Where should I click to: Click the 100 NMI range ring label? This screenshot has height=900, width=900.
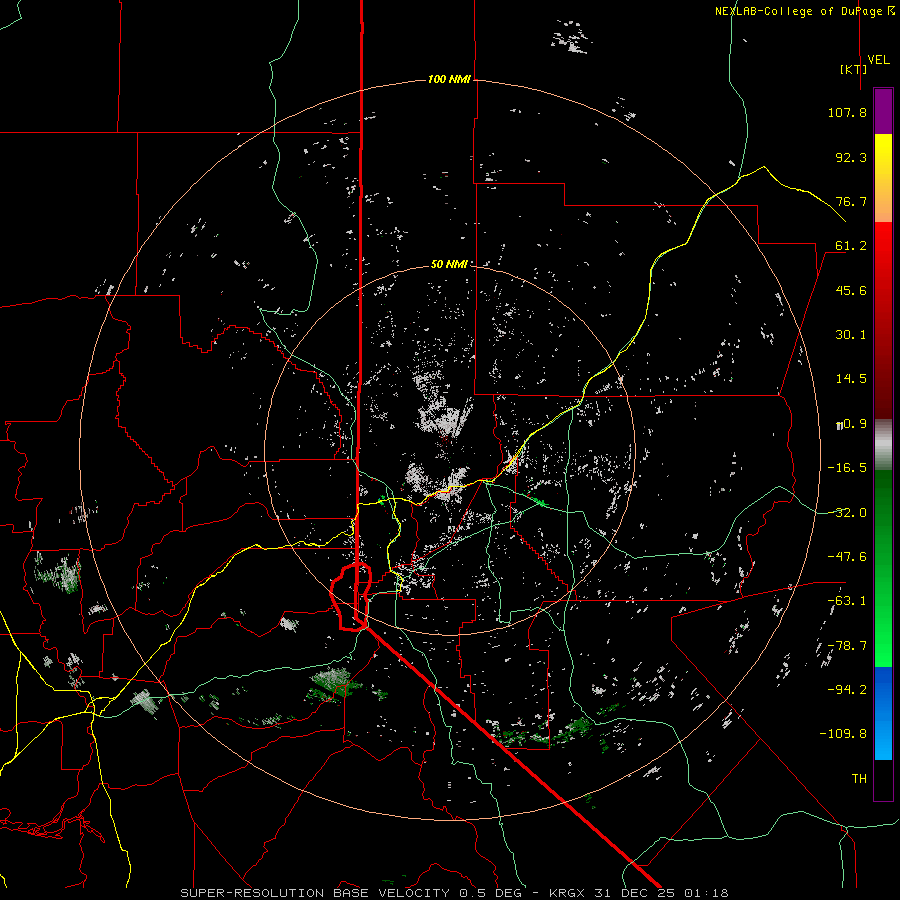coord(449,79)
